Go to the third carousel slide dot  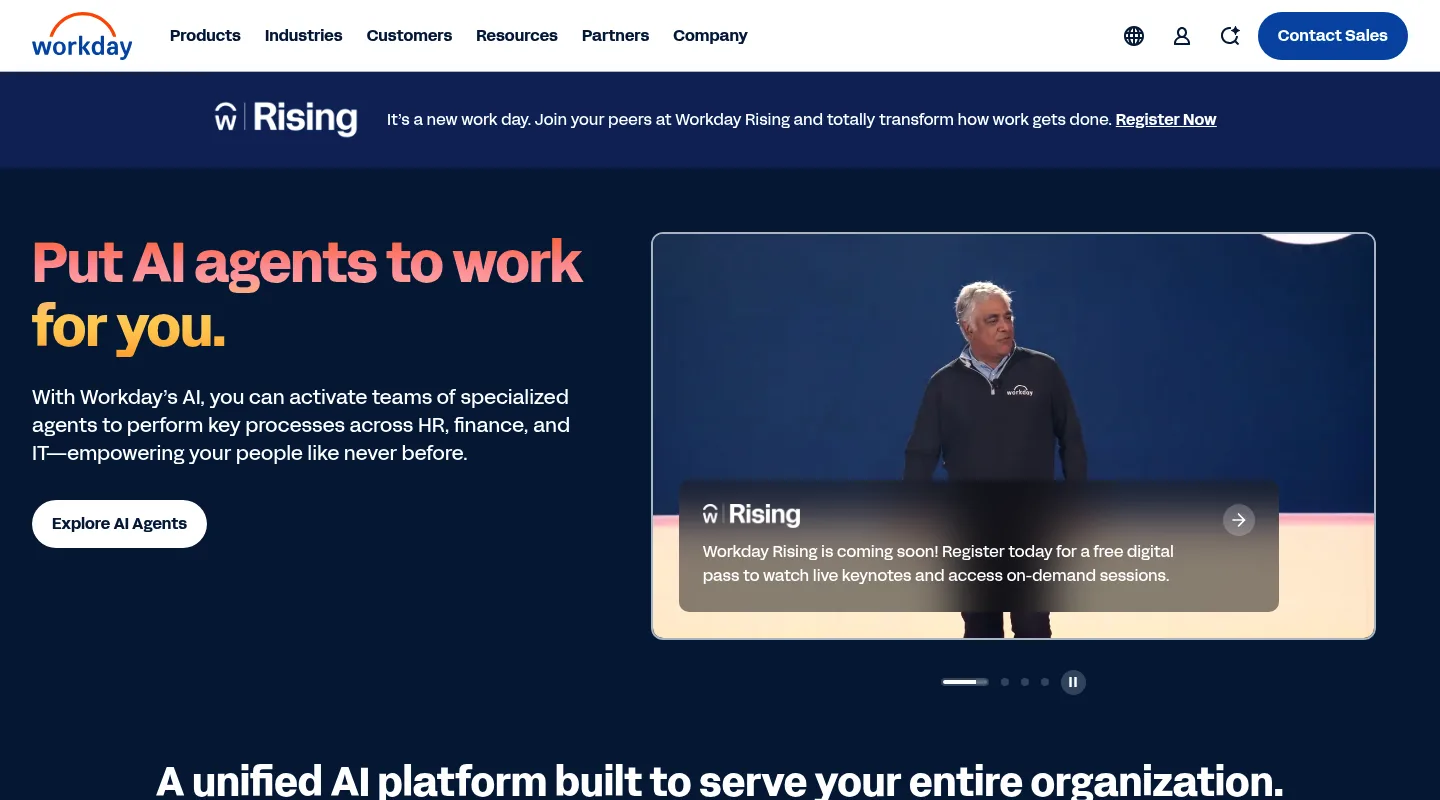coord(1025,682)
